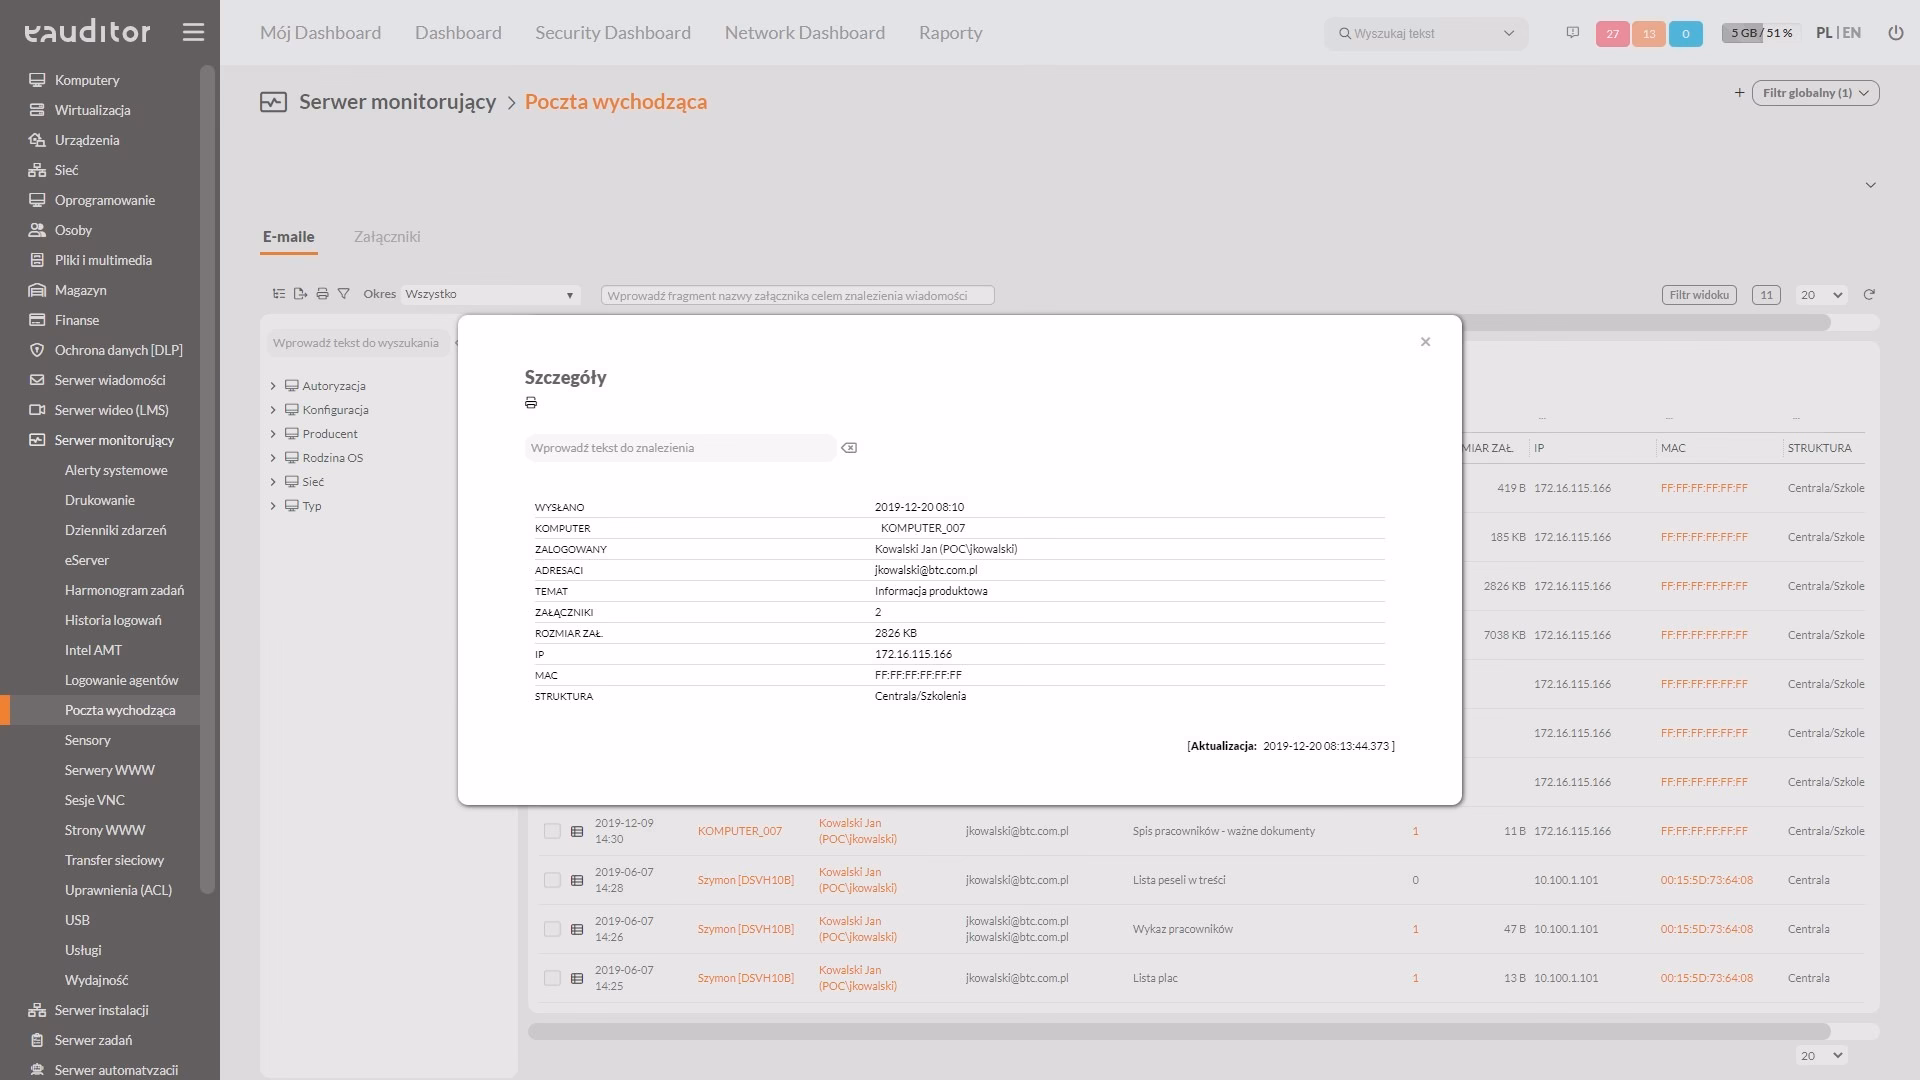Click the bottom horizontal scrollbar
1920x1080 pixels.
point(1178,1031)
